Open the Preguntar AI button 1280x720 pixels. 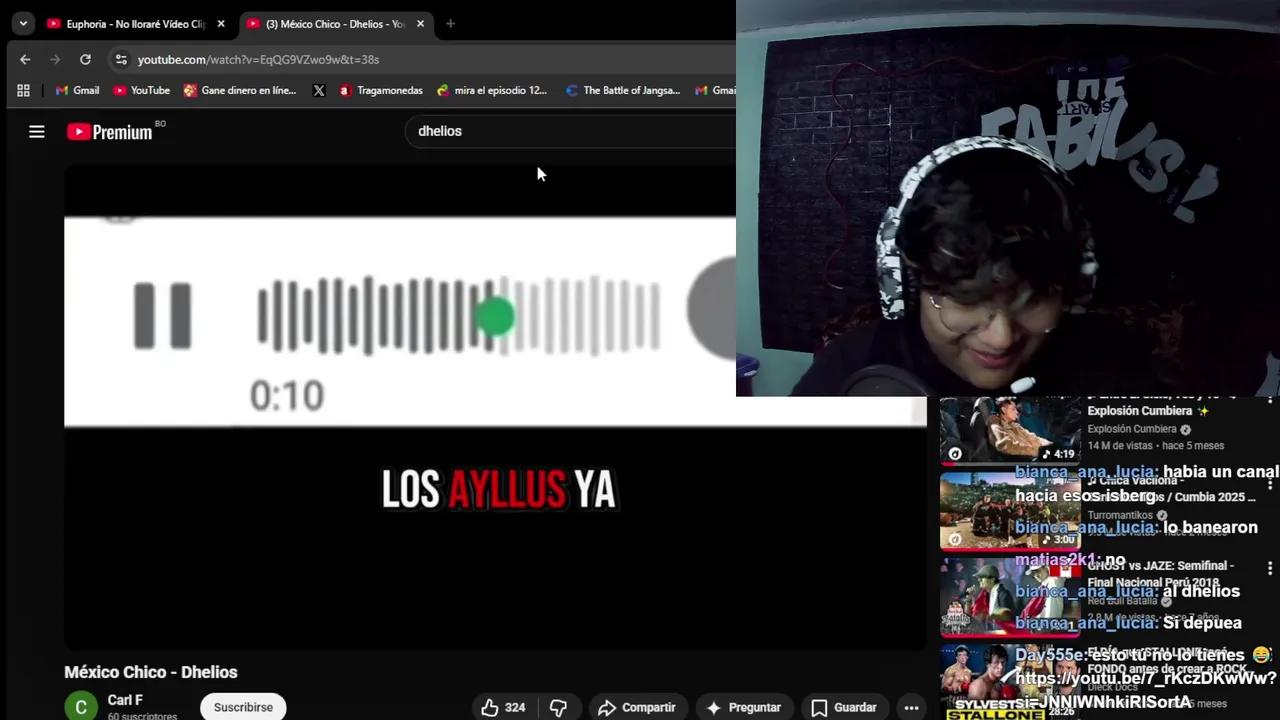pyautogui.click(x=743, y=707)
